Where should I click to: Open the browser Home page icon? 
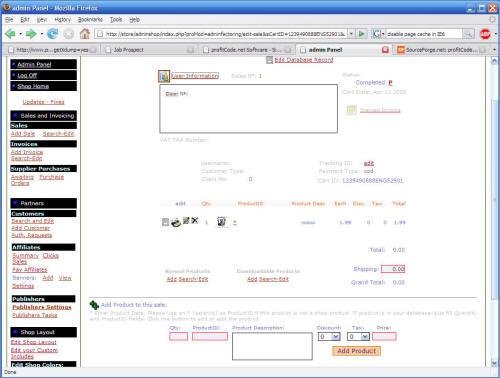click(85, 33)
